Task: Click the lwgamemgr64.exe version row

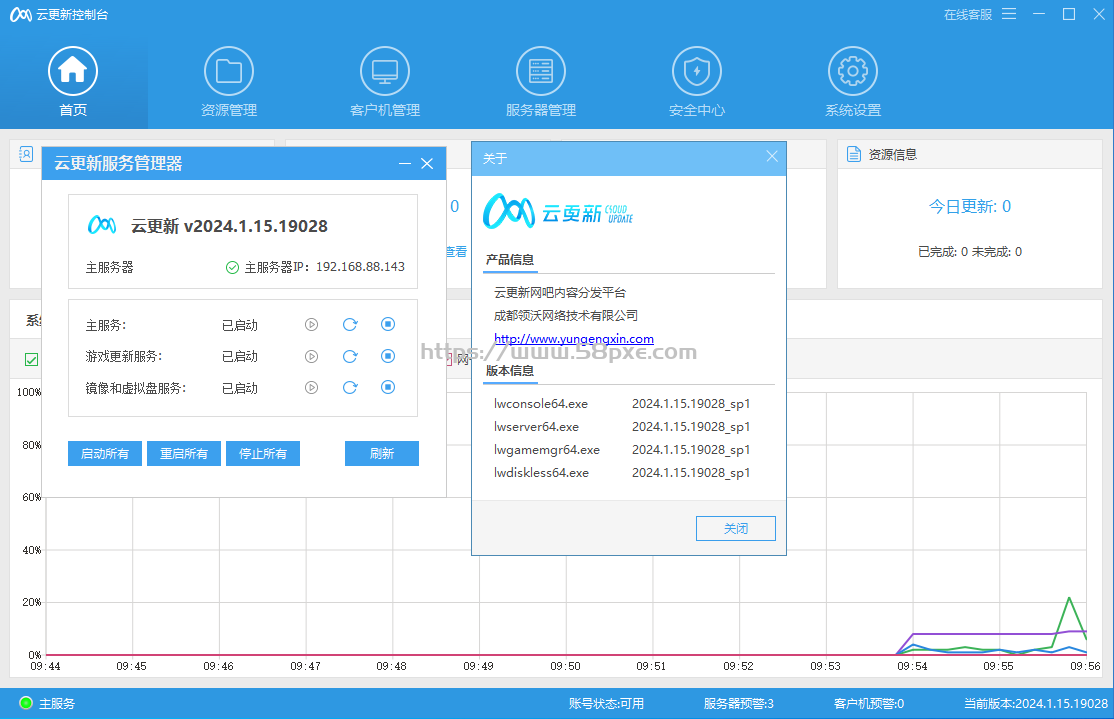Action: click(622, 450)
